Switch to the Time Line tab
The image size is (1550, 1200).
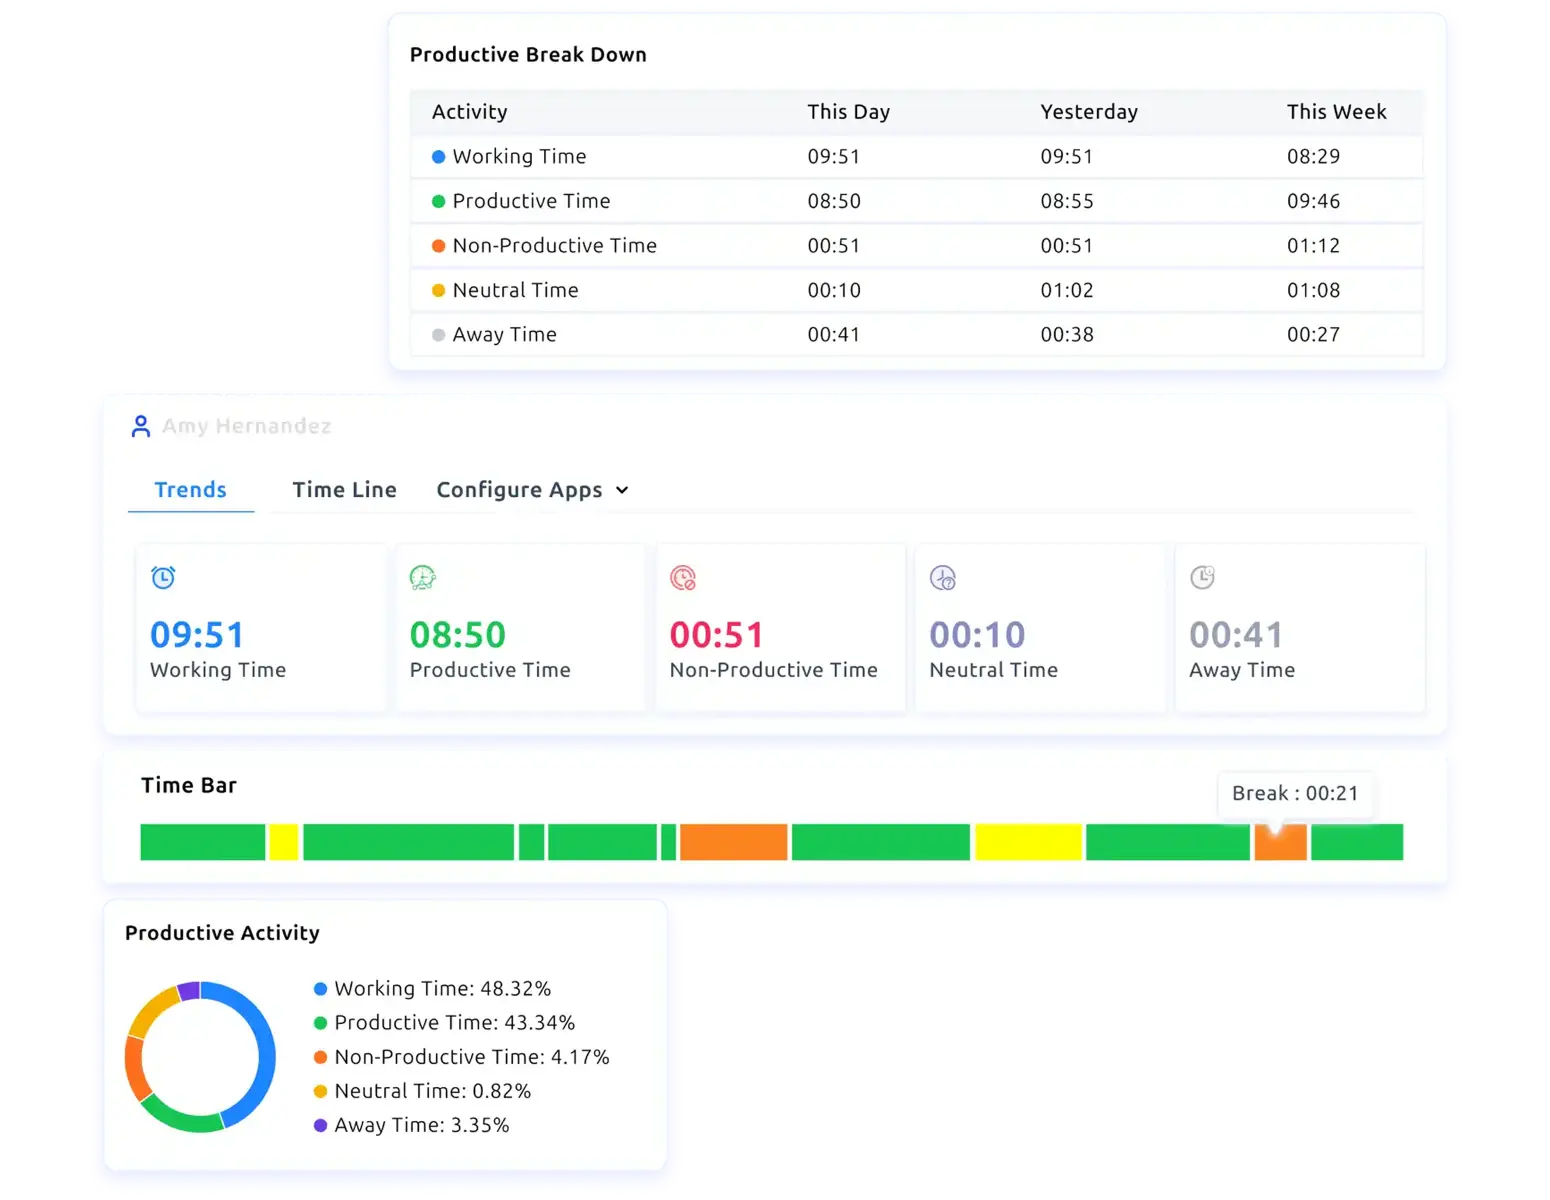pos(344,490)
